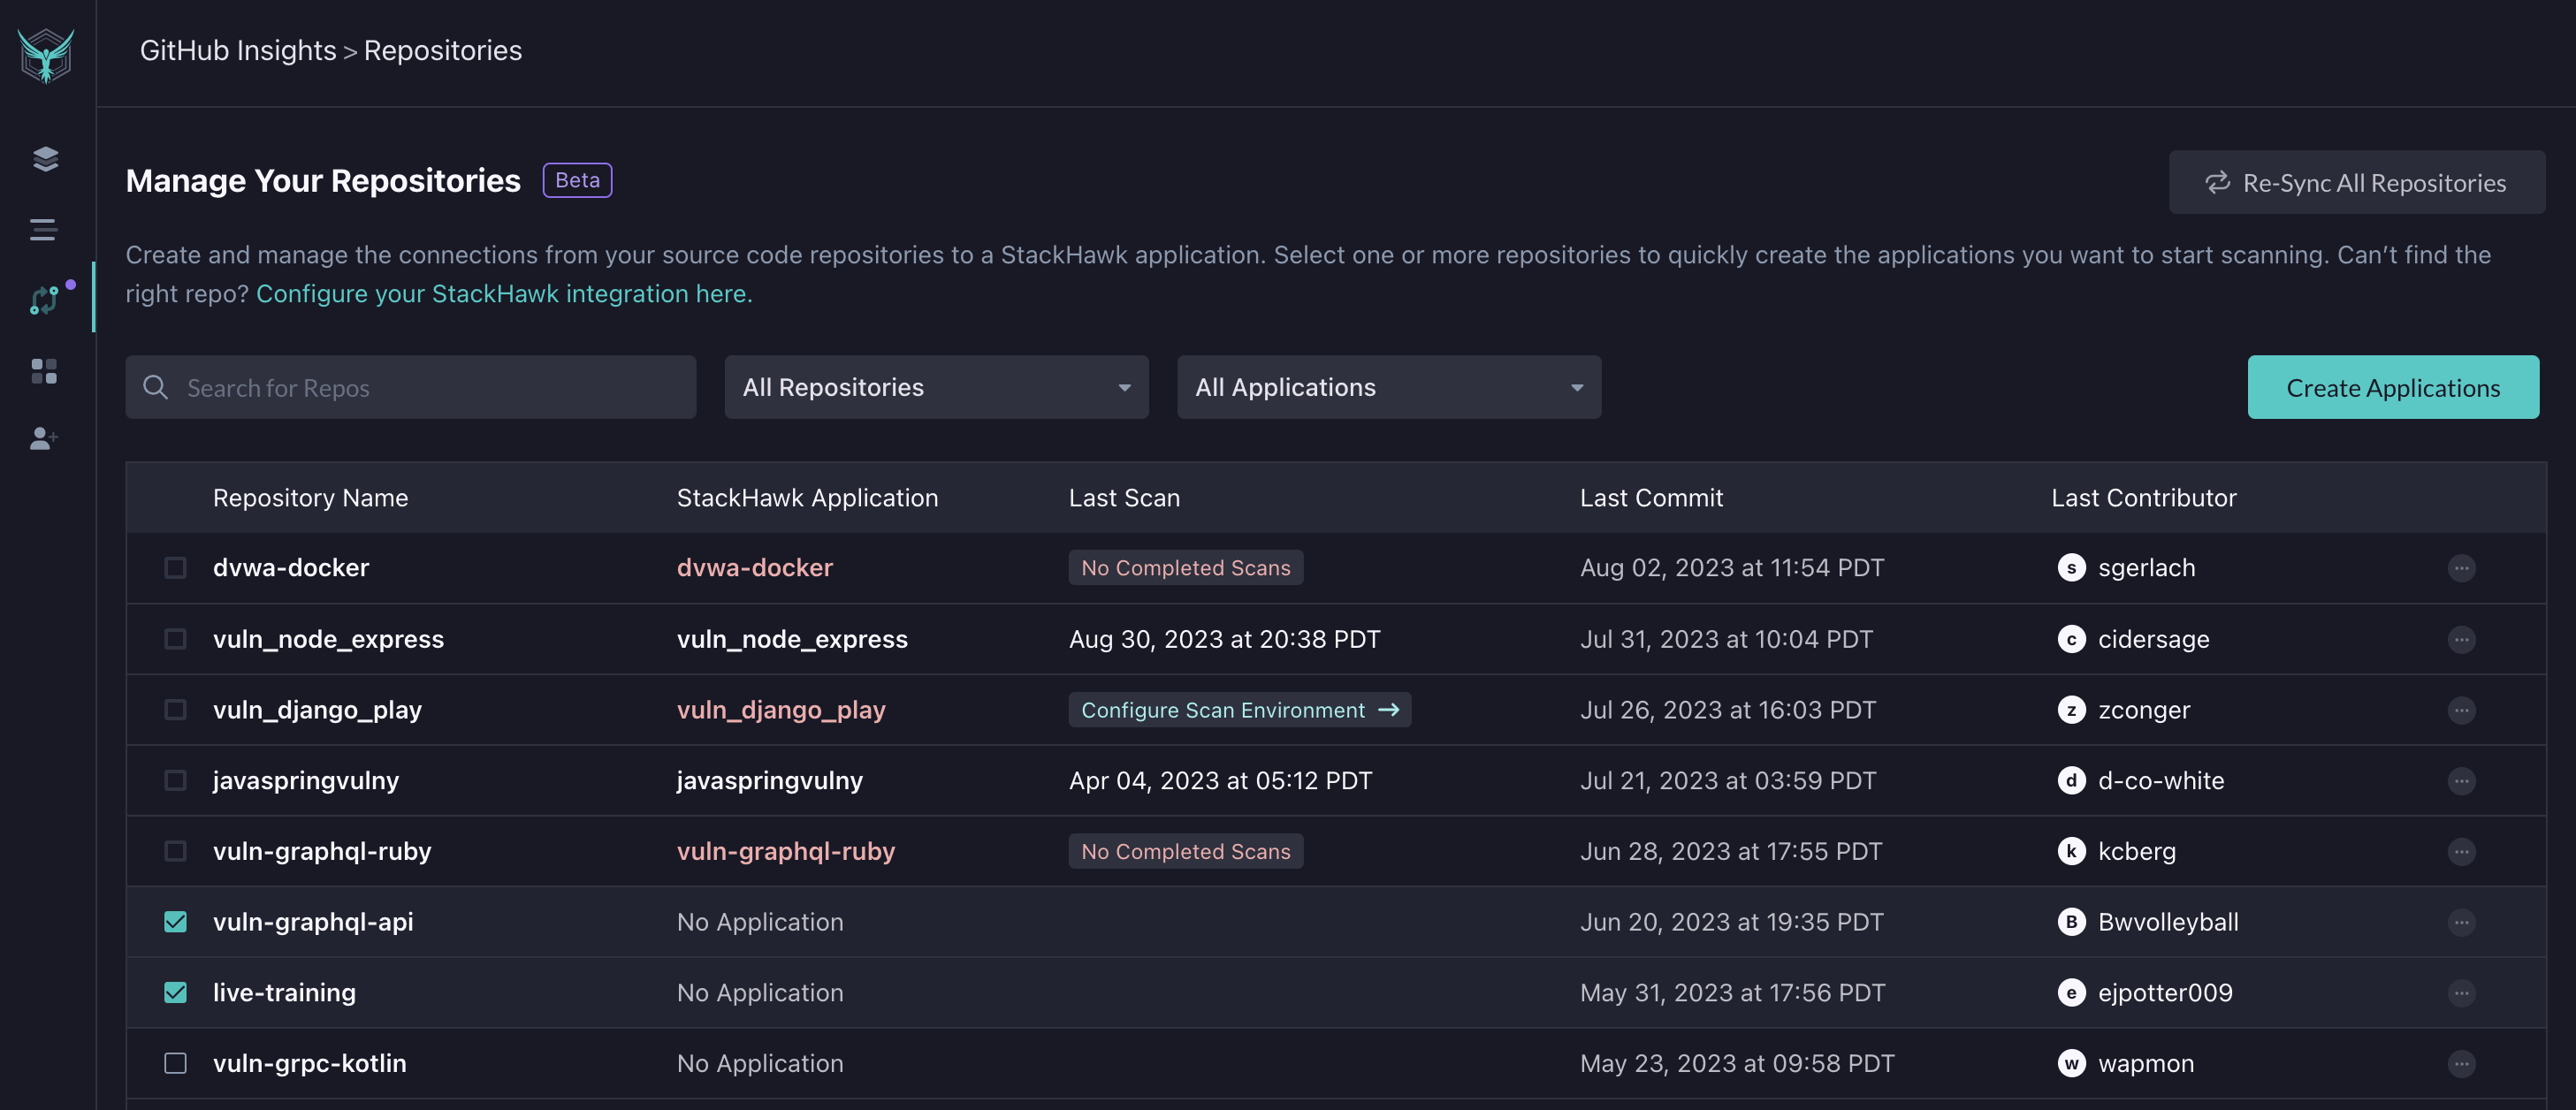Click d-co-white contributor avatar

click(2071, 780)
